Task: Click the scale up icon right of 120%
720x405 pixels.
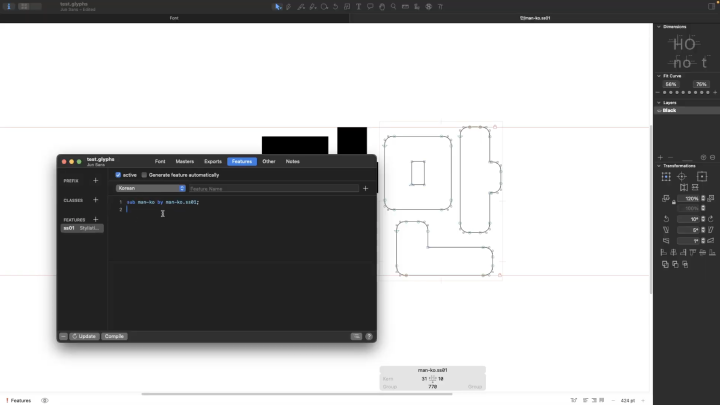Action: [x=711, y=198]
